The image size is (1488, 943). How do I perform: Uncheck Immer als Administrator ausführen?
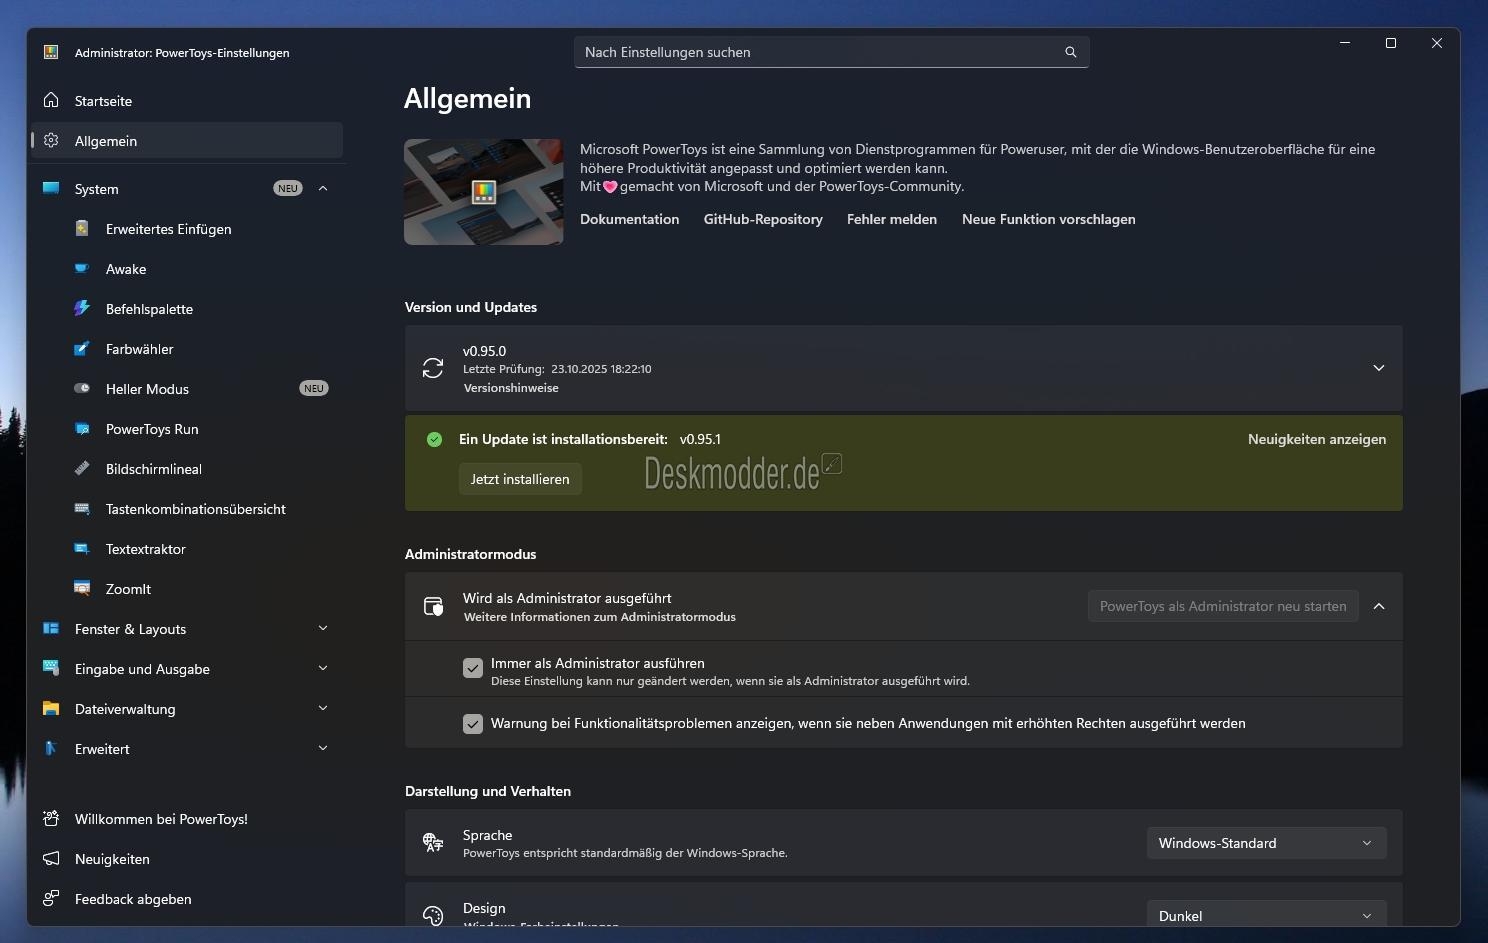click(x=473, y=669)
